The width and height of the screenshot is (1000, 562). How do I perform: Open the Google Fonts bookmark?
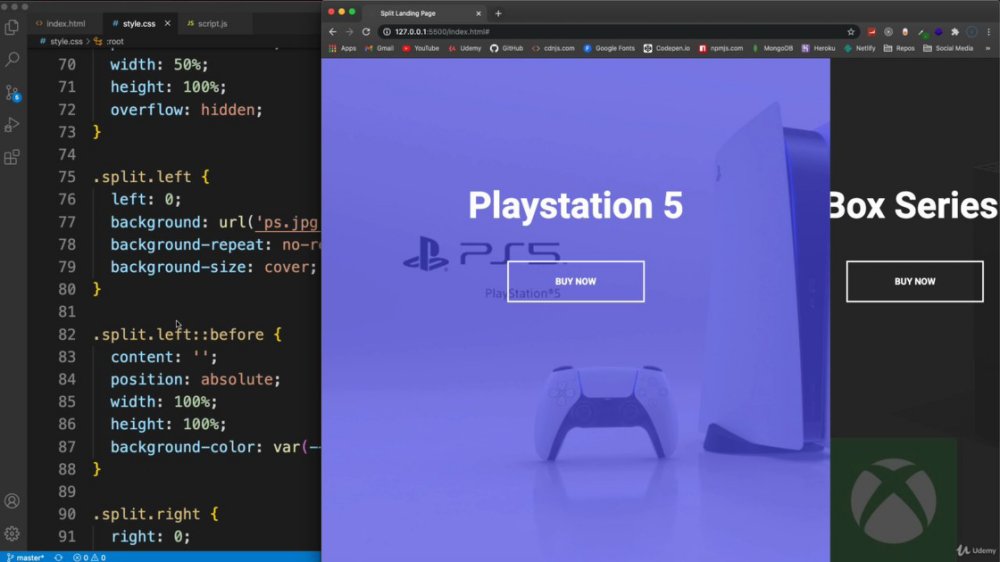609,48
